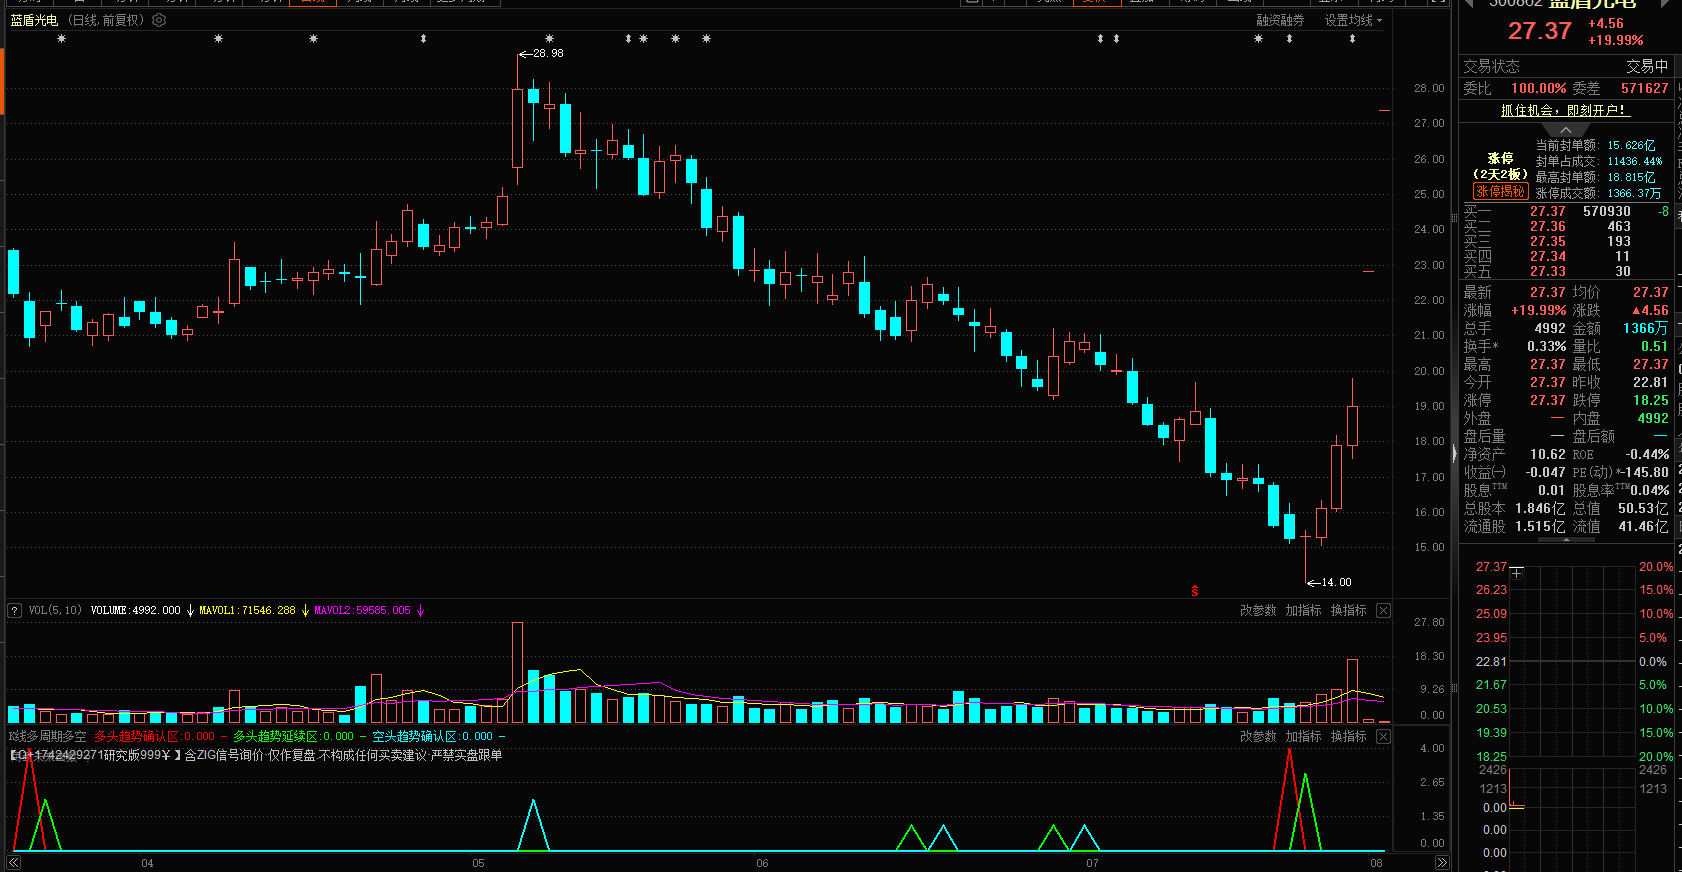Viewport: 1682px width, 872px height.
Task: Click the 净资产 value 10.62
Action: click(1547, 454)
